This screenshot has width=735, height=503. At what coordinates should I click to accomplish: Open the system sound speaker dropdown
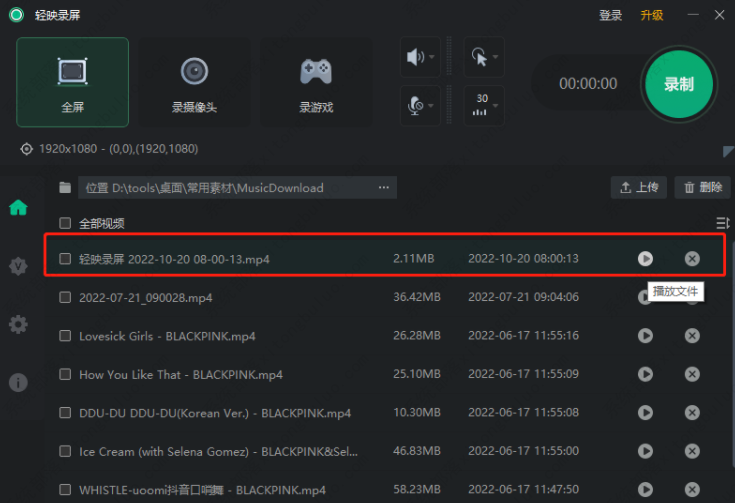(x=420, y=57)
